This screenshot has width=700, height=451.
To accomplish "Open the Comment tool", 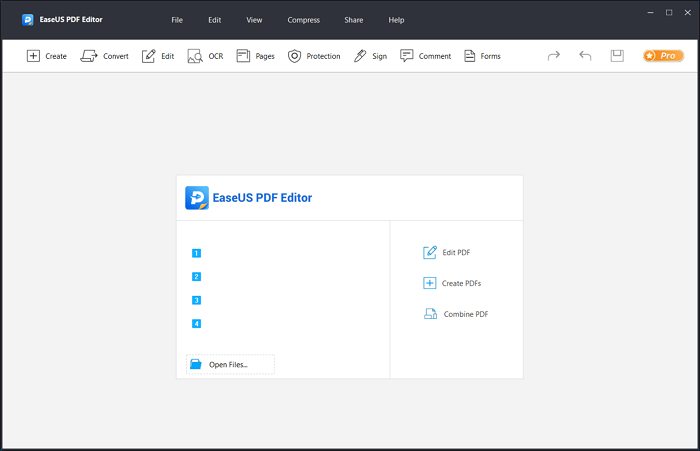I will click(425, 56).
